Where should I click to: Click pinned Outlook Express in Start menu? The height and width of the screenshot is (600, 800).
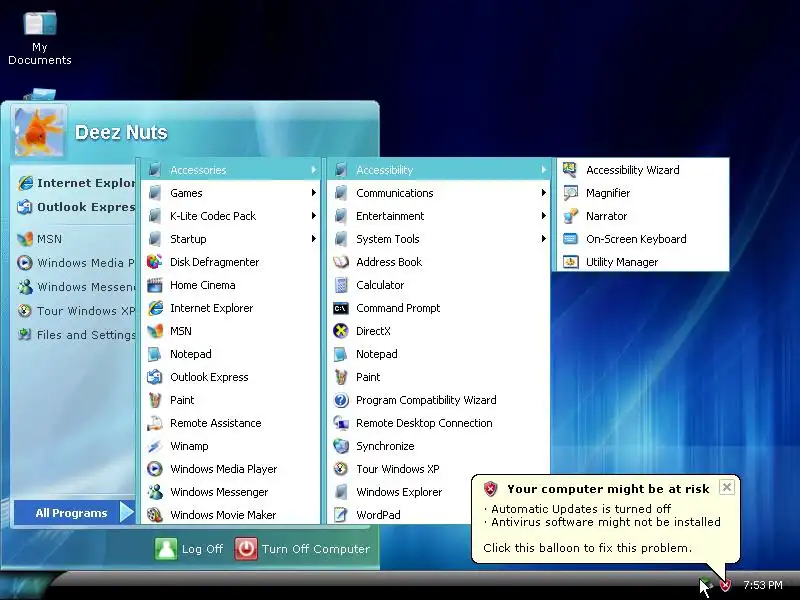[x=74, y=207]
